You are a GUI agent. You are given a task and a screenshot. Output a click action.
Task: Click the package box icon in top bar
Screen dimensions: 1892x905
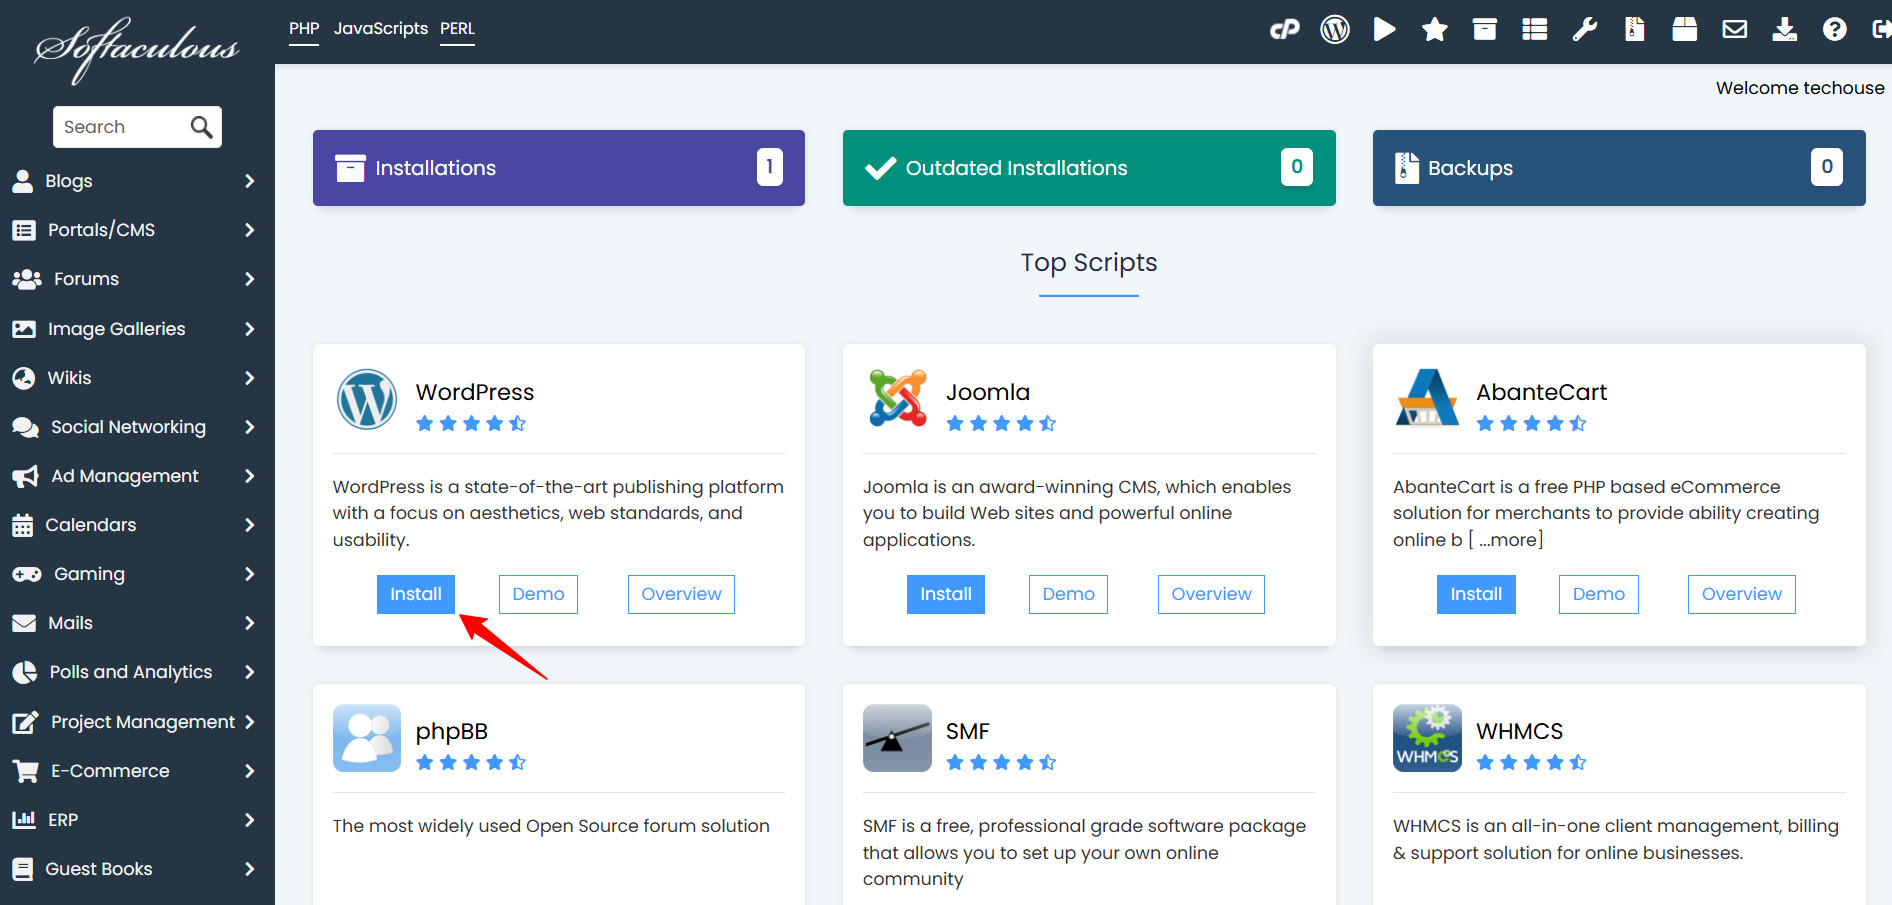pos(1685,29)
